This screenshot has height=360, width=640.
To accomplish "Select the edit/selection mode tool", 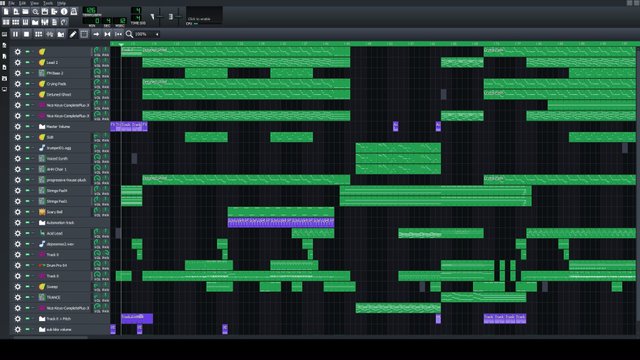I will 84,34.
